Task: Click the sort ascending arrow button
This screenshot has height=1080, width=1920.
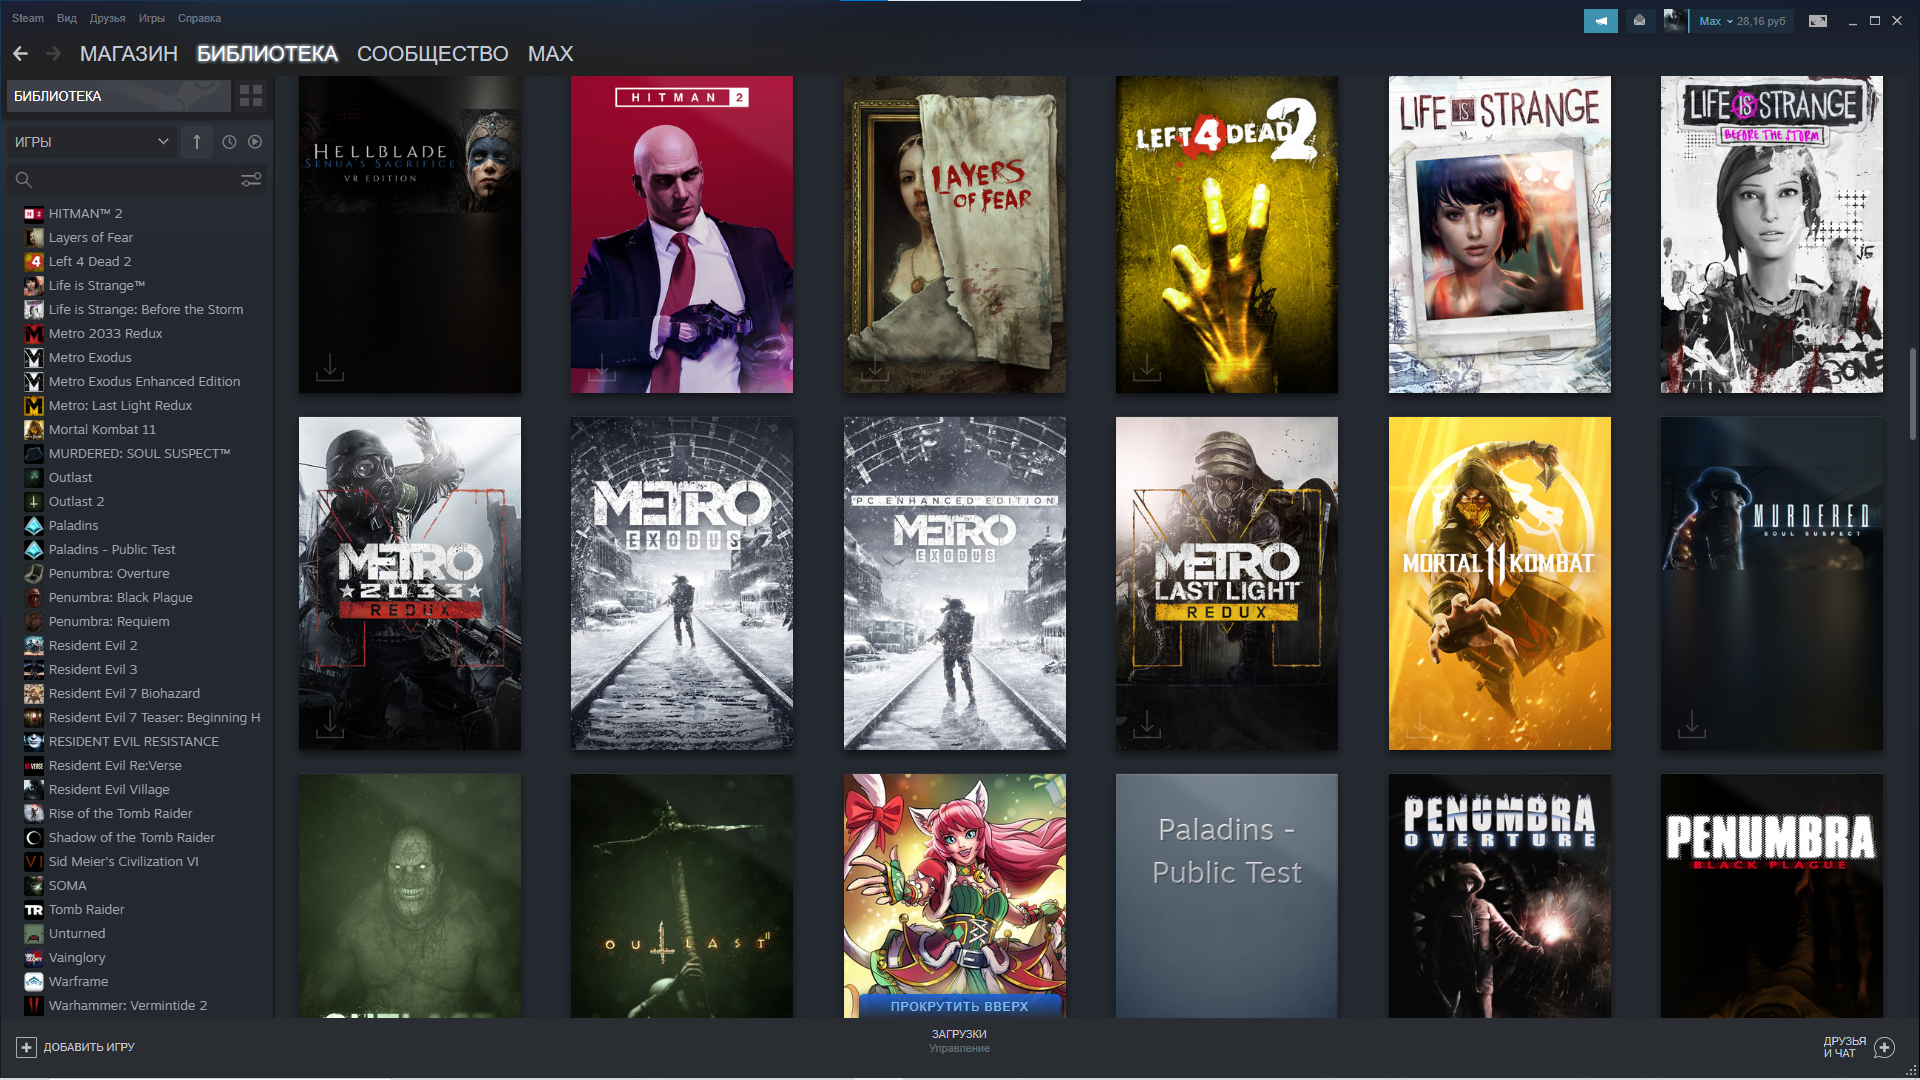Action: (x=197, y=142)
